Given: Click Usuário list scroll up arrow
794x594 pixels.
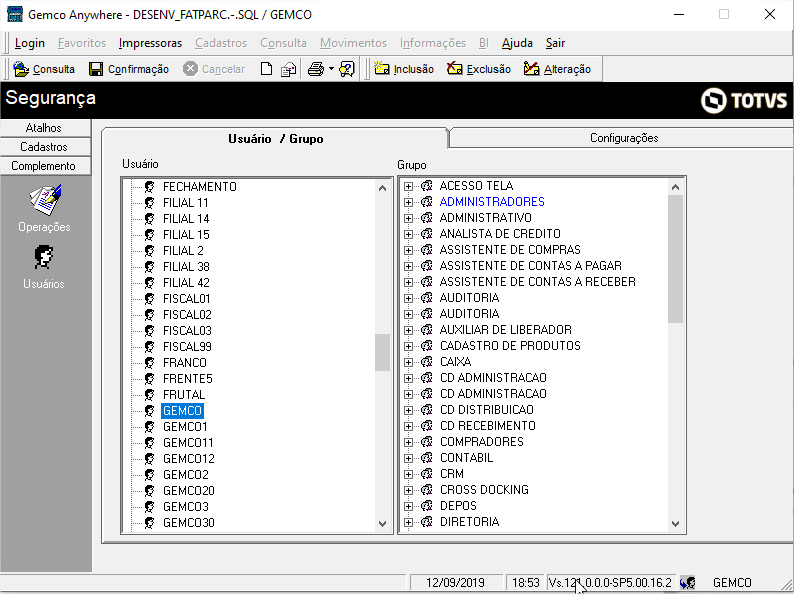Looking at the screenshot, I should click(x=382, y=188).
